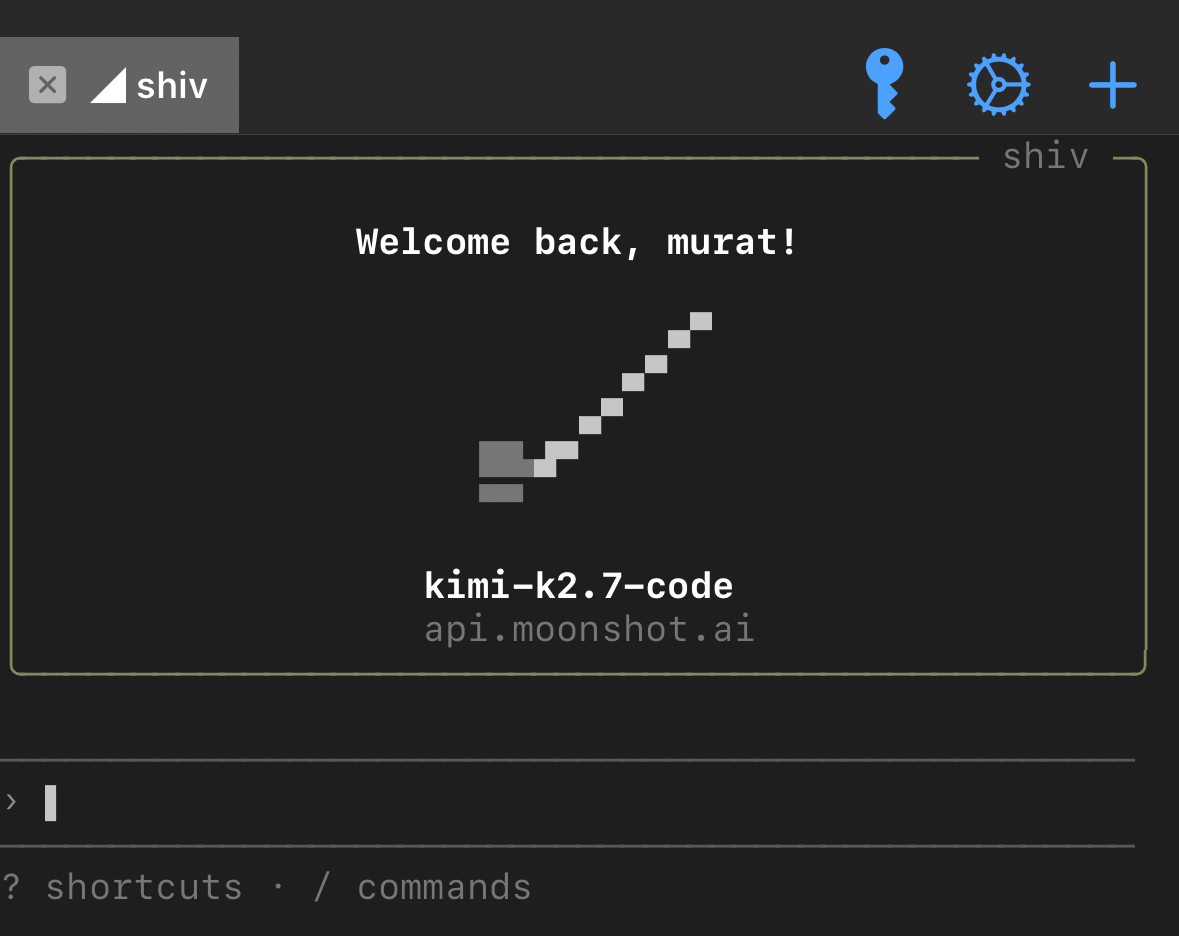The image size is (1179, 936).
Task: Add a new tab with plus icon
Action: 1113,85
